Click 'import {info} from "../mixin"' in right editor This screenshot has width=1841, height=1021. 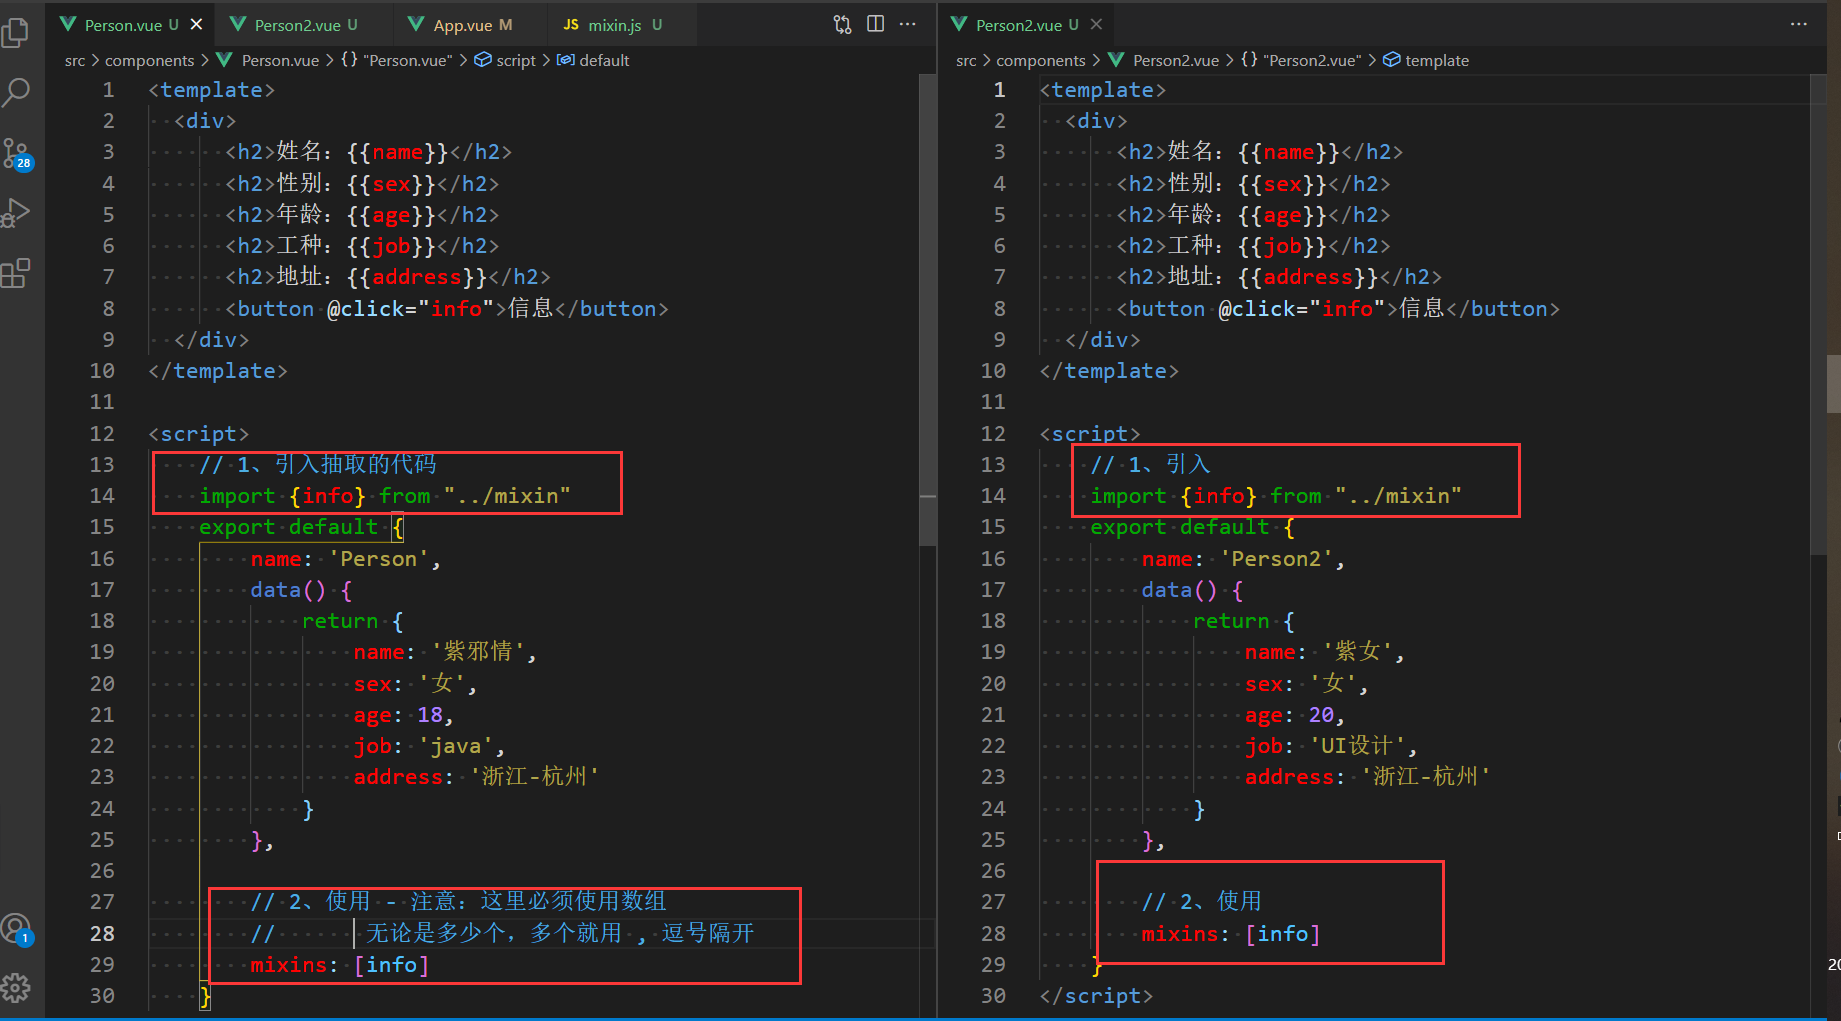click(1276, 495)
